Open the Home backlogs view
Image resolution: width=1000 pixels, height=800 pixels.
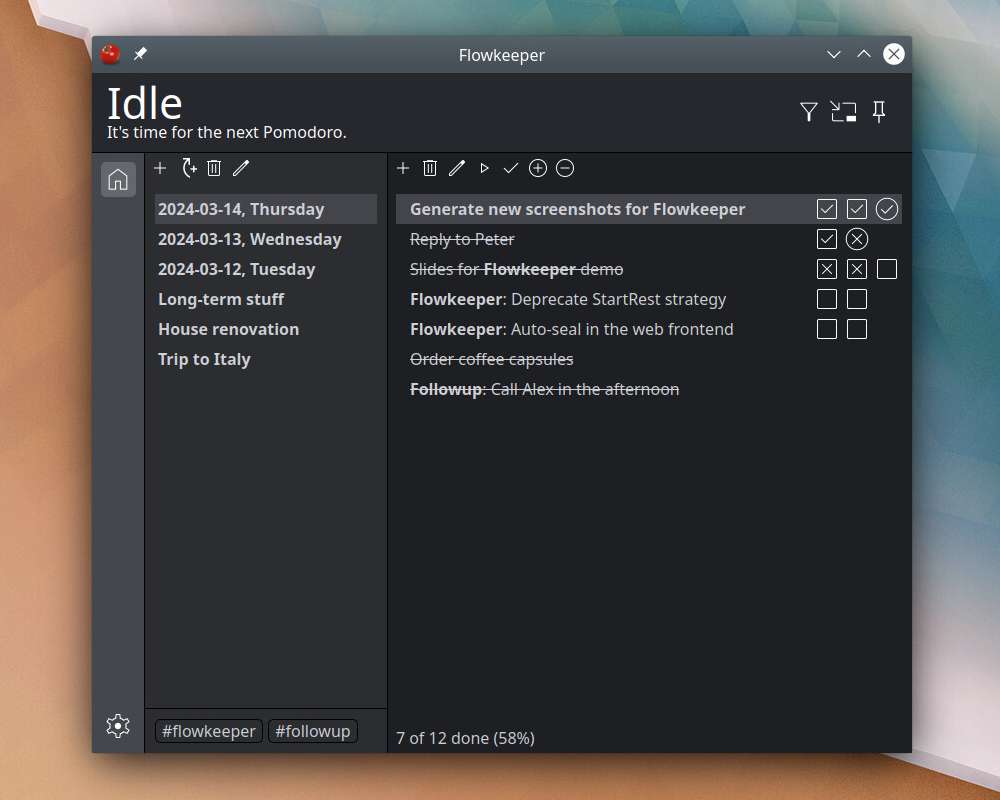click(x=118, y=179)
